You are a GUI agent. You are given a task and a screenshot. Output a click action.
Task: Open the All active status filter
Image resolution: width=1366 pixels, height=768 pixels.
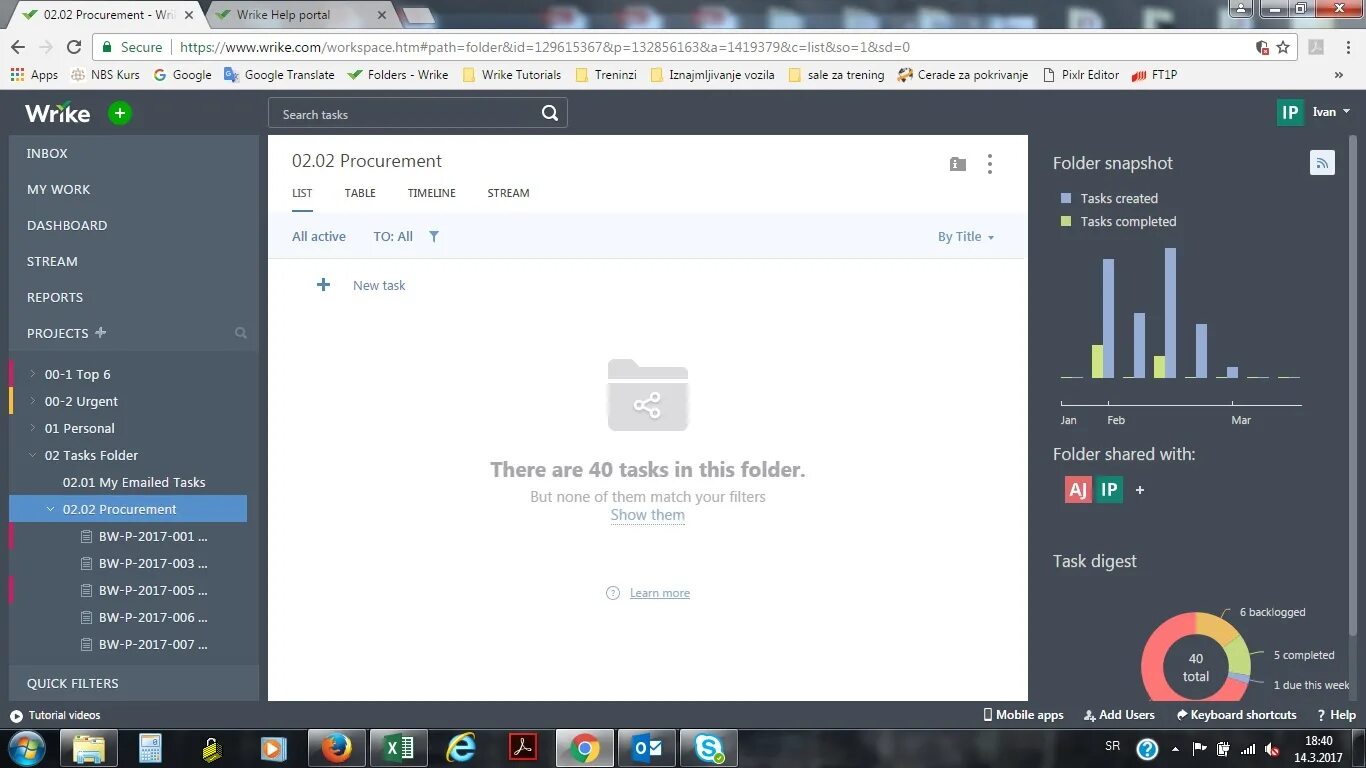(319, 236)
